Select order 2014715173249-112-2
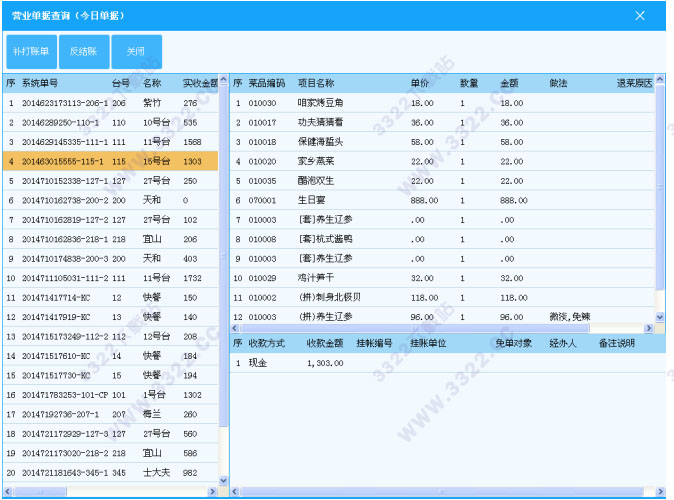This screenshot has height=500, width=674. click(x=111, y=336)
